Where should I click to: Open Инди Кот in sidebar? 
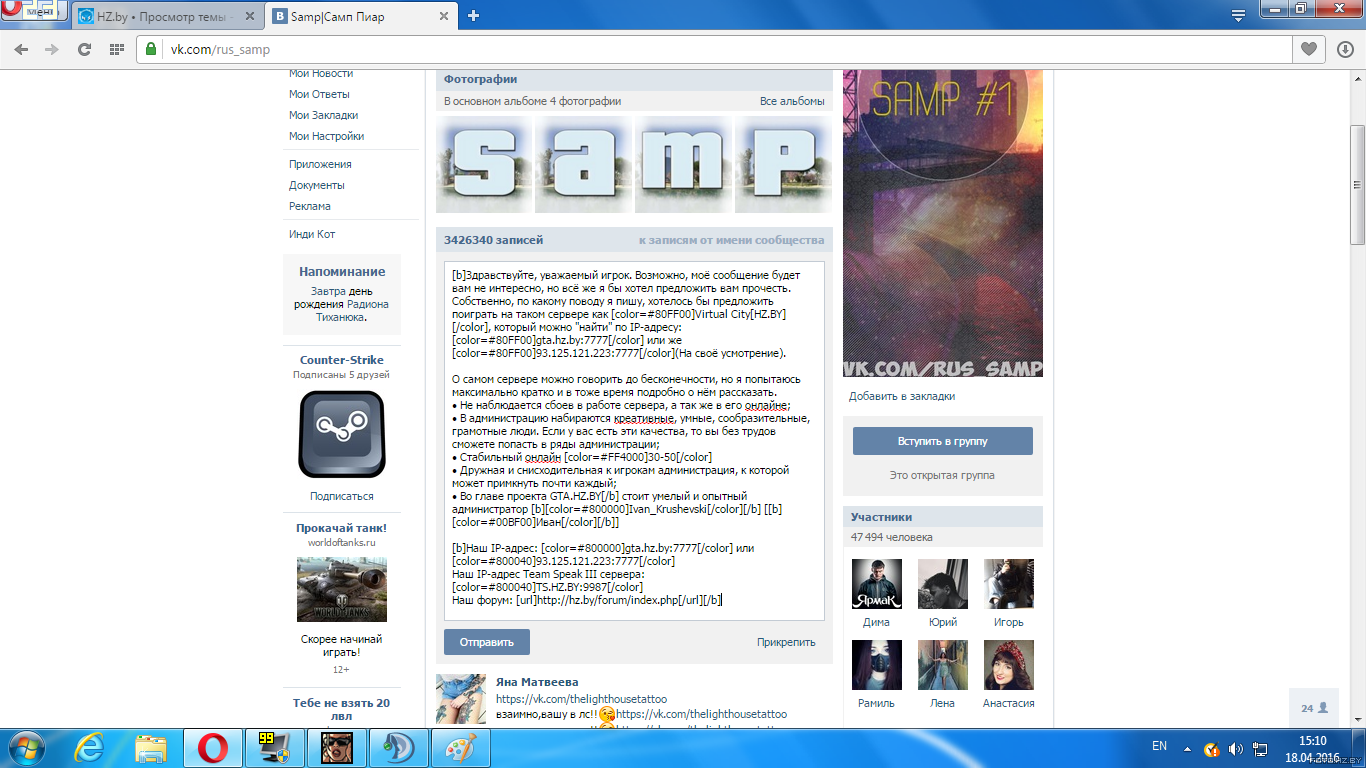(312, 234)
